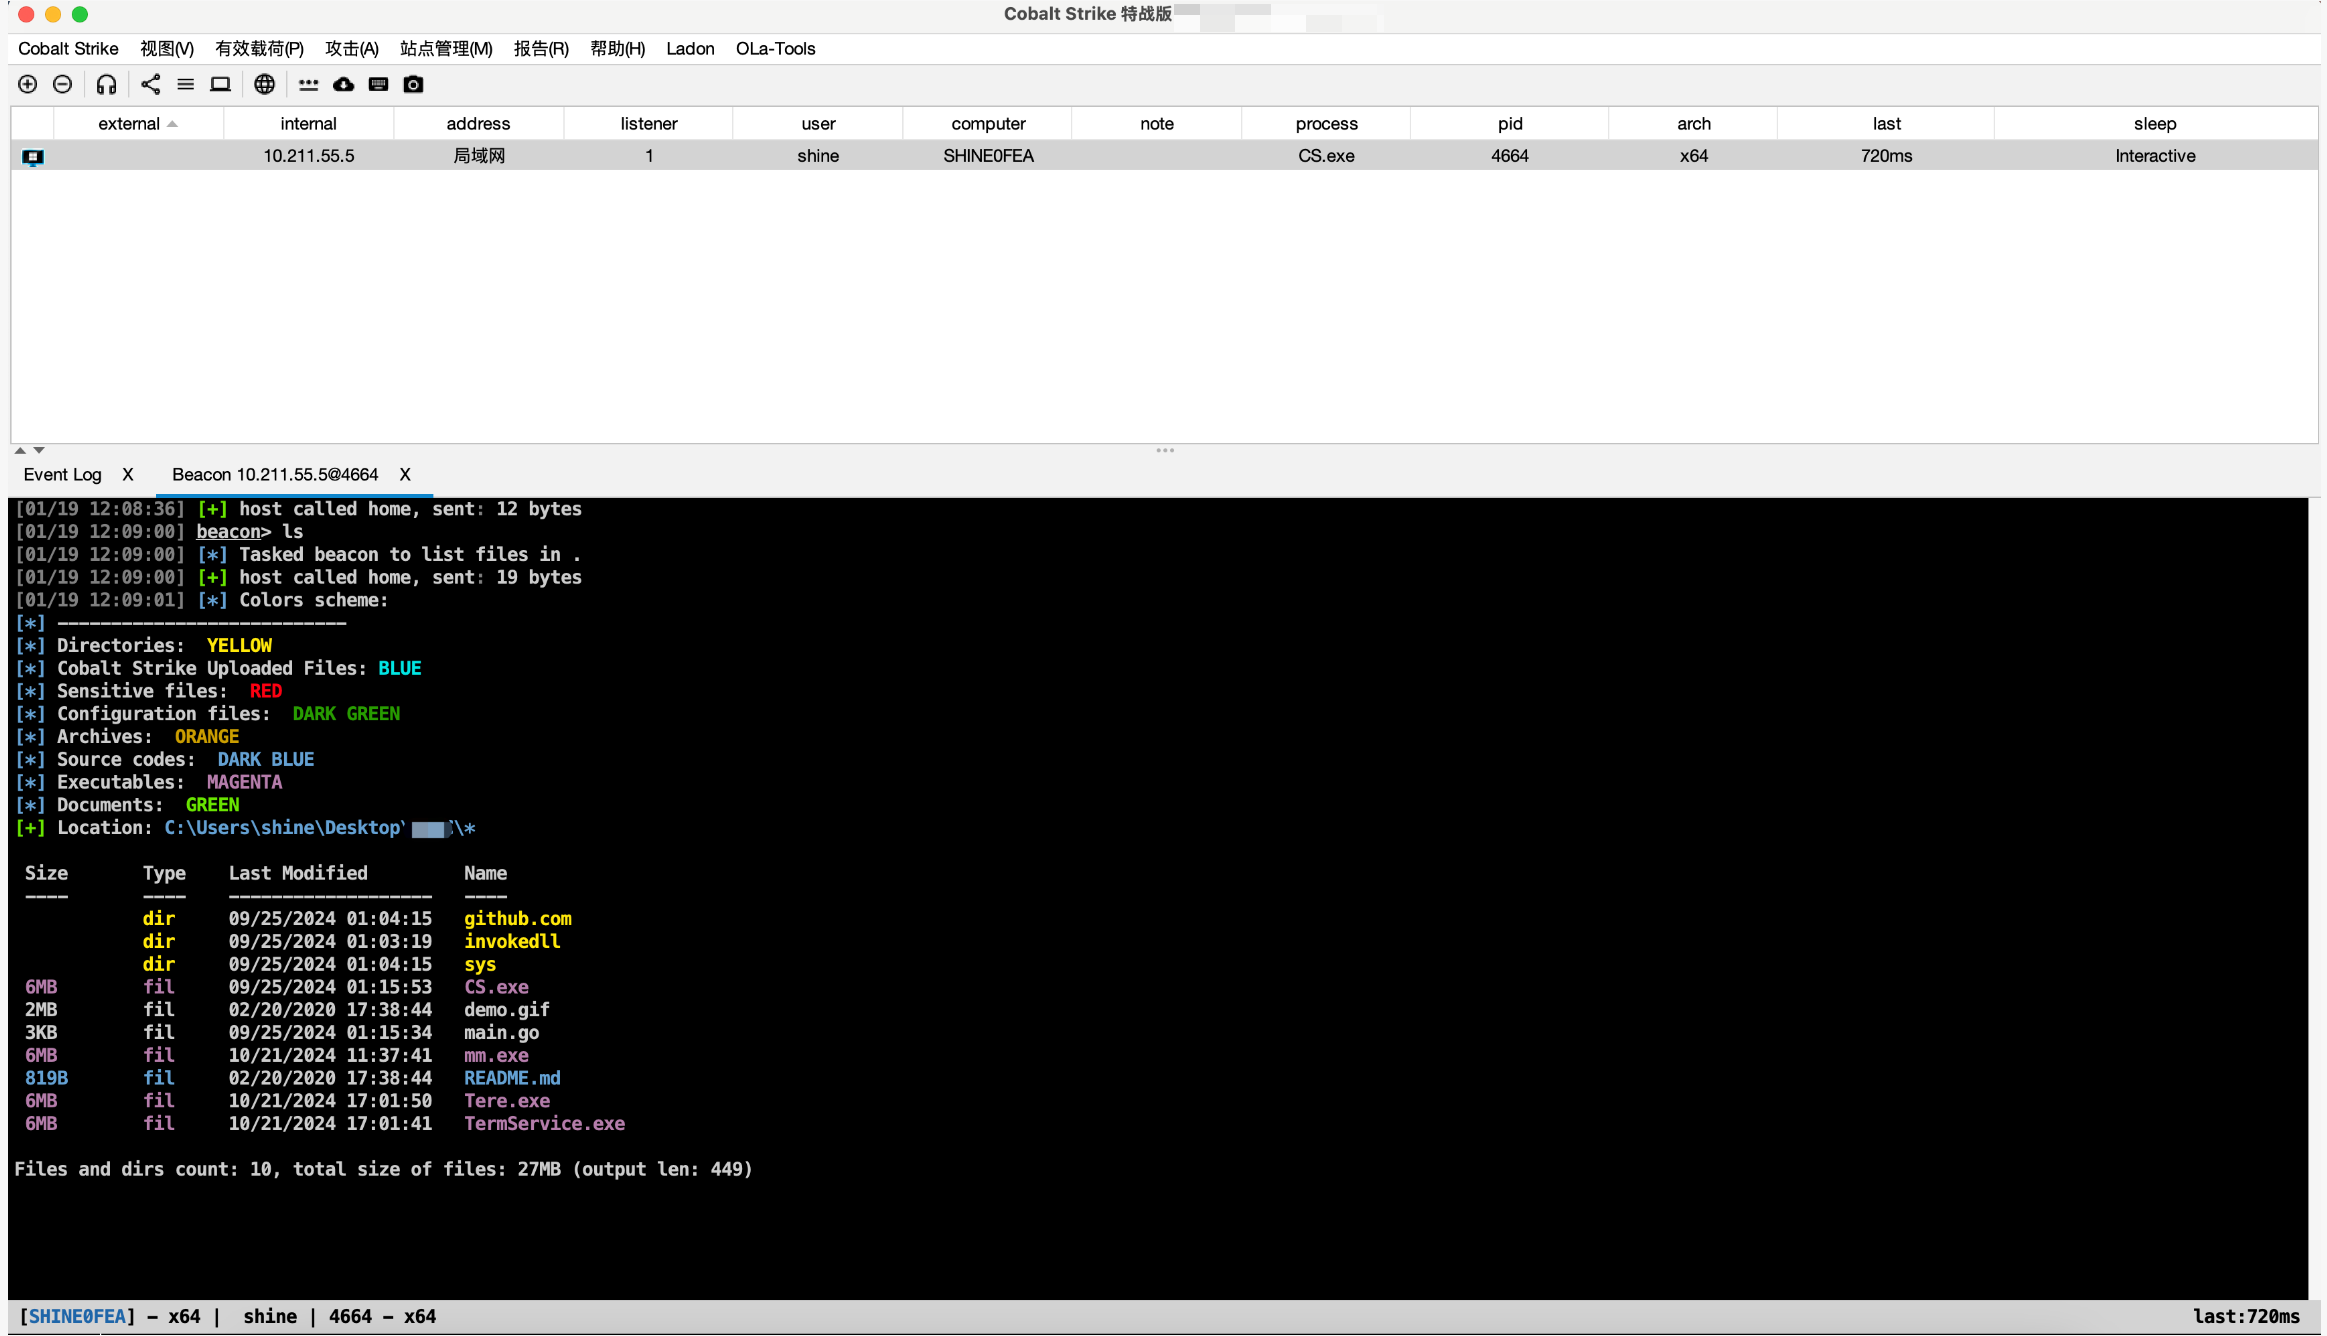Click the underlined beacon prompt text
Viewport: 2327px width, 1336px height.
(x=228, y=532)
